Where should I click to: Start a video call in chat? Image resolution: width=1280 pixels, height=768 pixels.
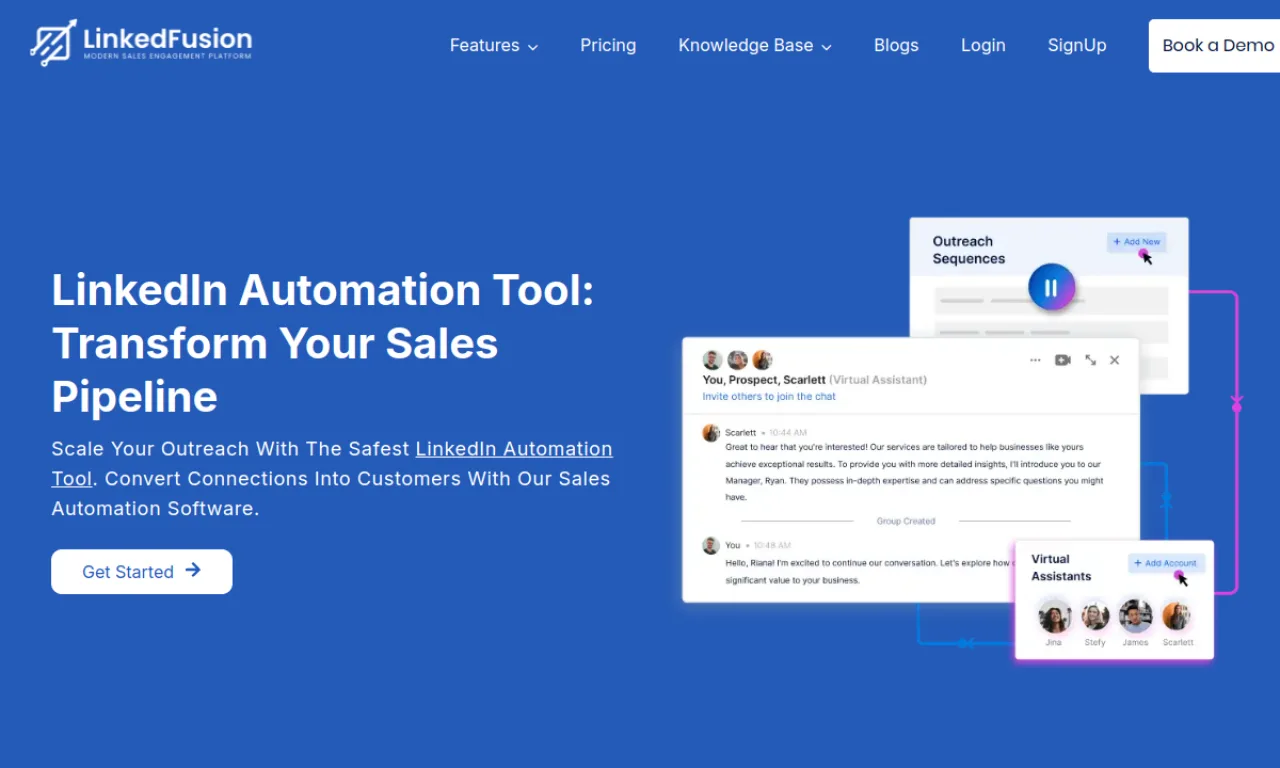coord(1063,360)
